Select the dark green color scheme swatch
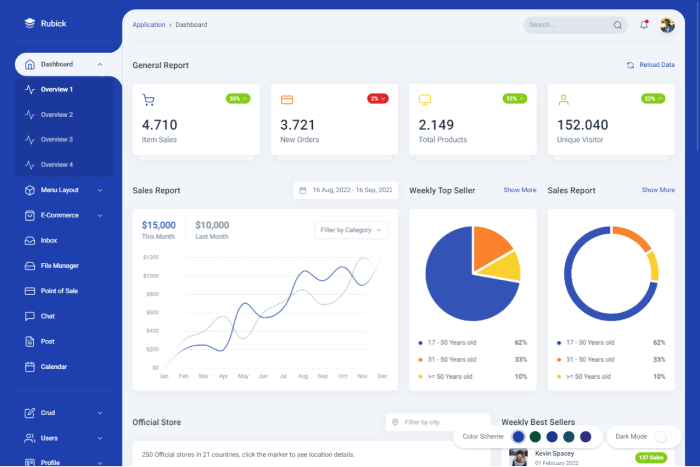Viewport: 700px width, 467px height. click(535, 437)
